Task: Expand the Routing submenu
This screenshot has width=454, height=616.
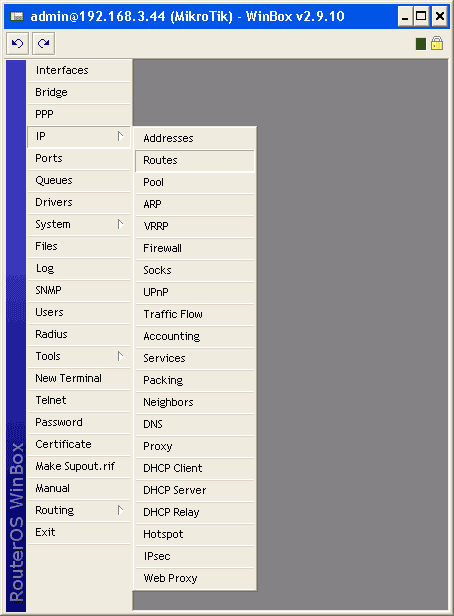Action: coord(79,510)
